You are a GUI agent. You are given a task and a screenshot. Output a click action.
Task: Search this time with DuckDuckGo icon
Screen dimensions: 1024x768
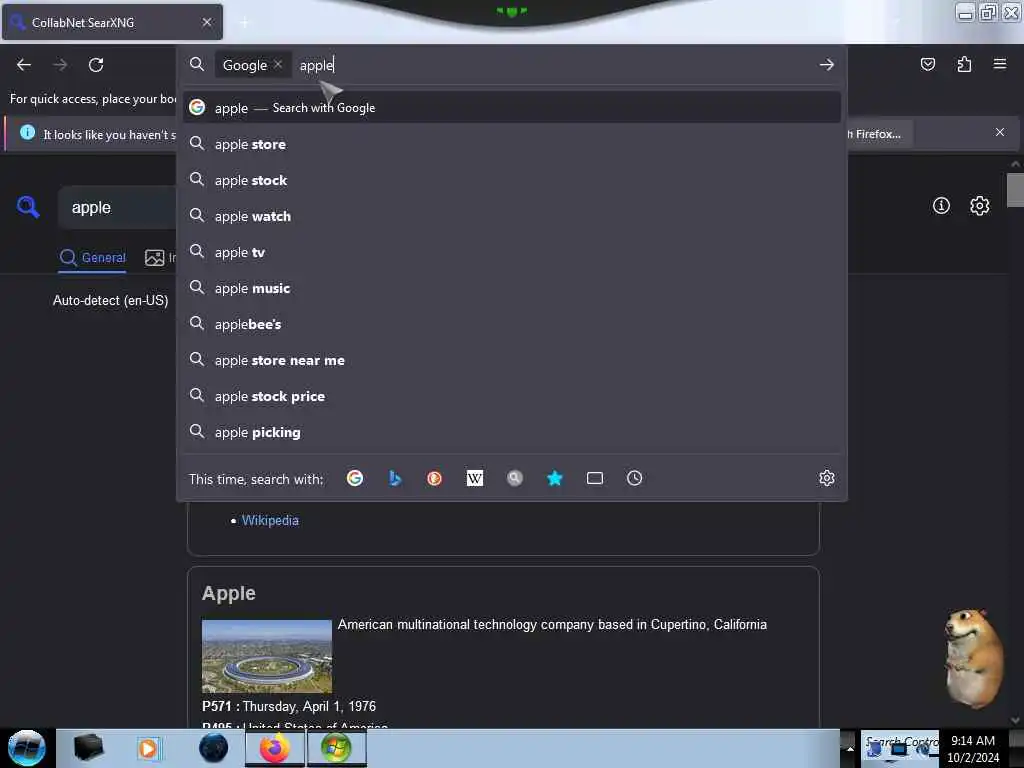pos(434,478)
